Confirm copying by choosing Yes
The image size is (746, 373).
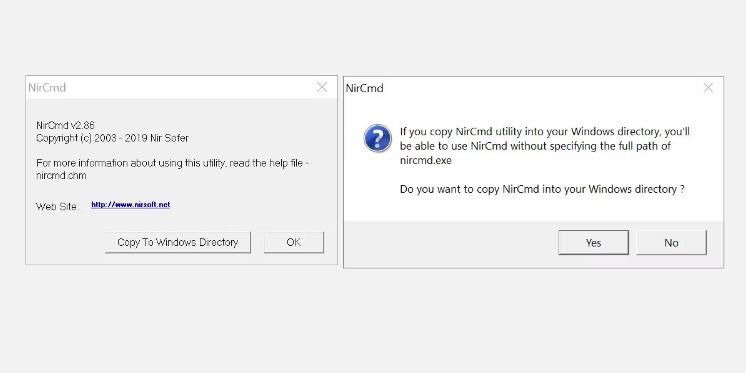[x=593, y=243]
